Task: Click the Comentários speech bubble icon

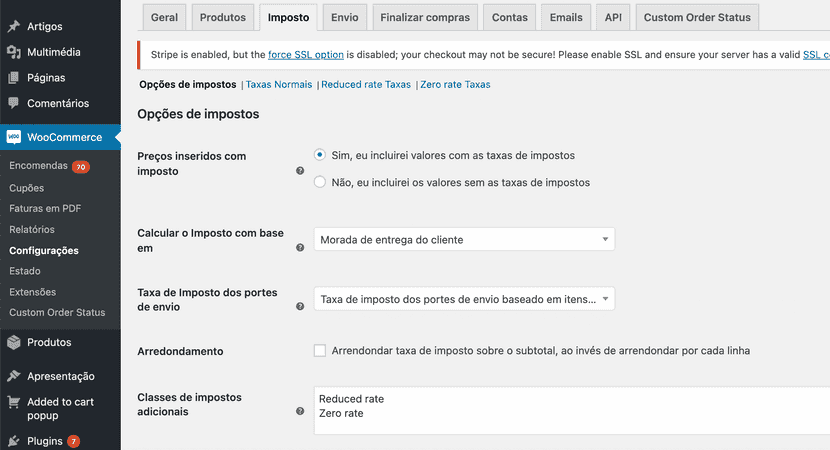Action: 13,103
